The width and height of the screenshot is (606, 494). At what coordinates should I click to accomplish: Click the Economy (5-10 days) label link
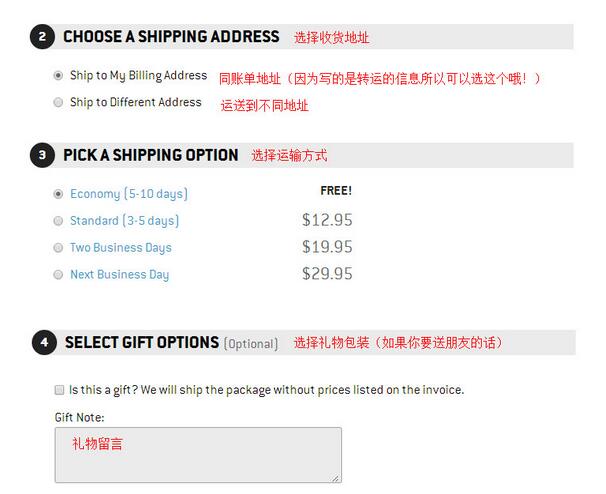[129, 194]
